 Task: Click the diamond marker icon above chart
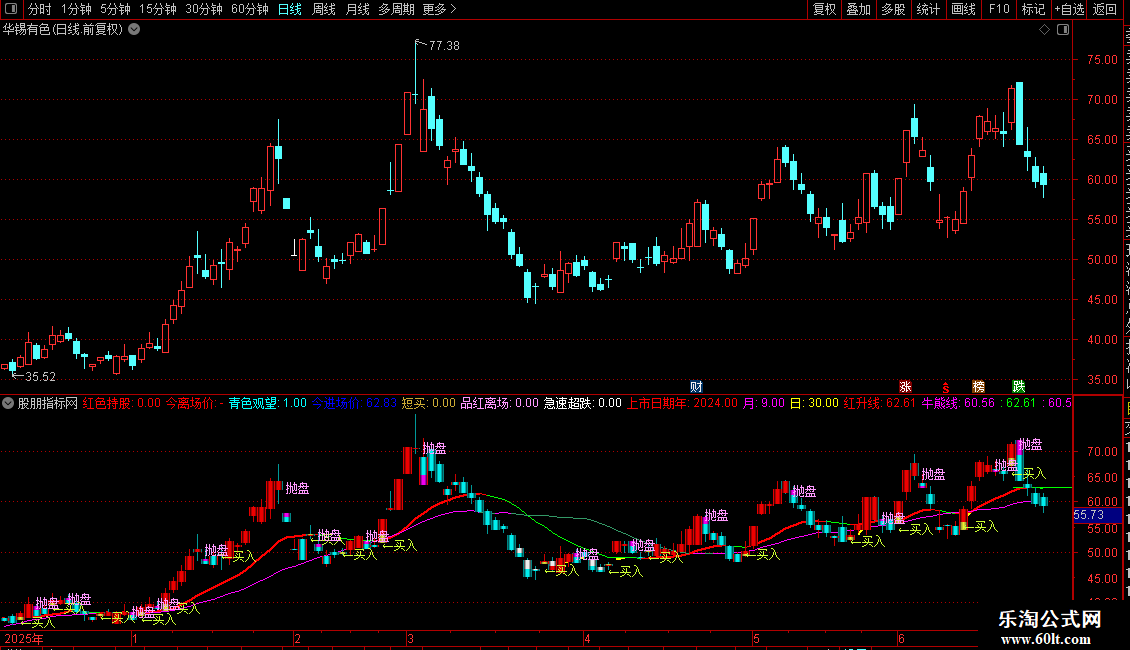point(1044,30)
